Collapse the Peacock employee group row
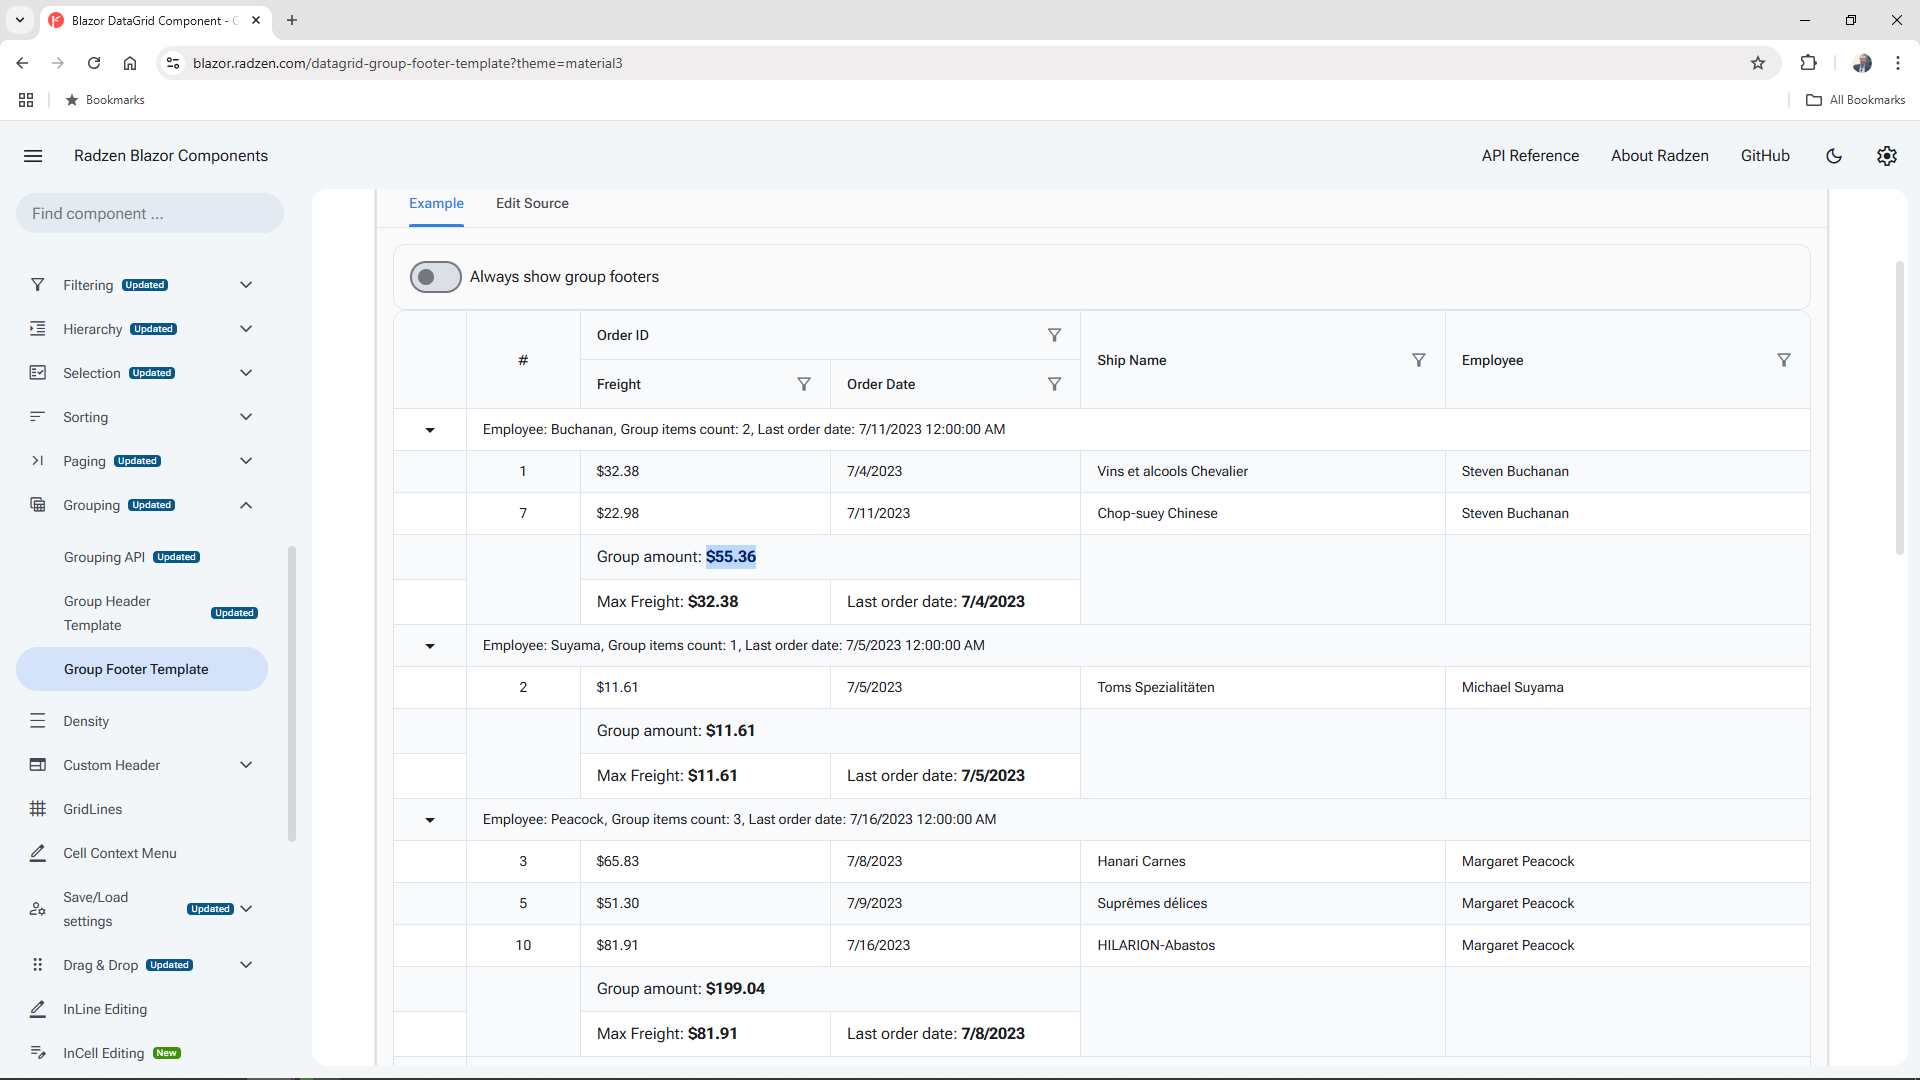Viewport: 1920px width, 1080px height. [x=429, y=820]
